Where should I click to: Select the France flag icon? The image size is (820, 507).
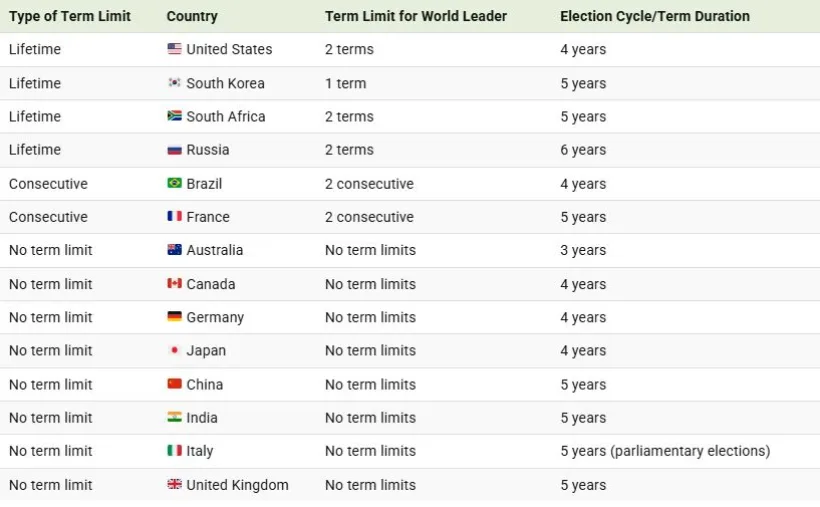(174, 217)
